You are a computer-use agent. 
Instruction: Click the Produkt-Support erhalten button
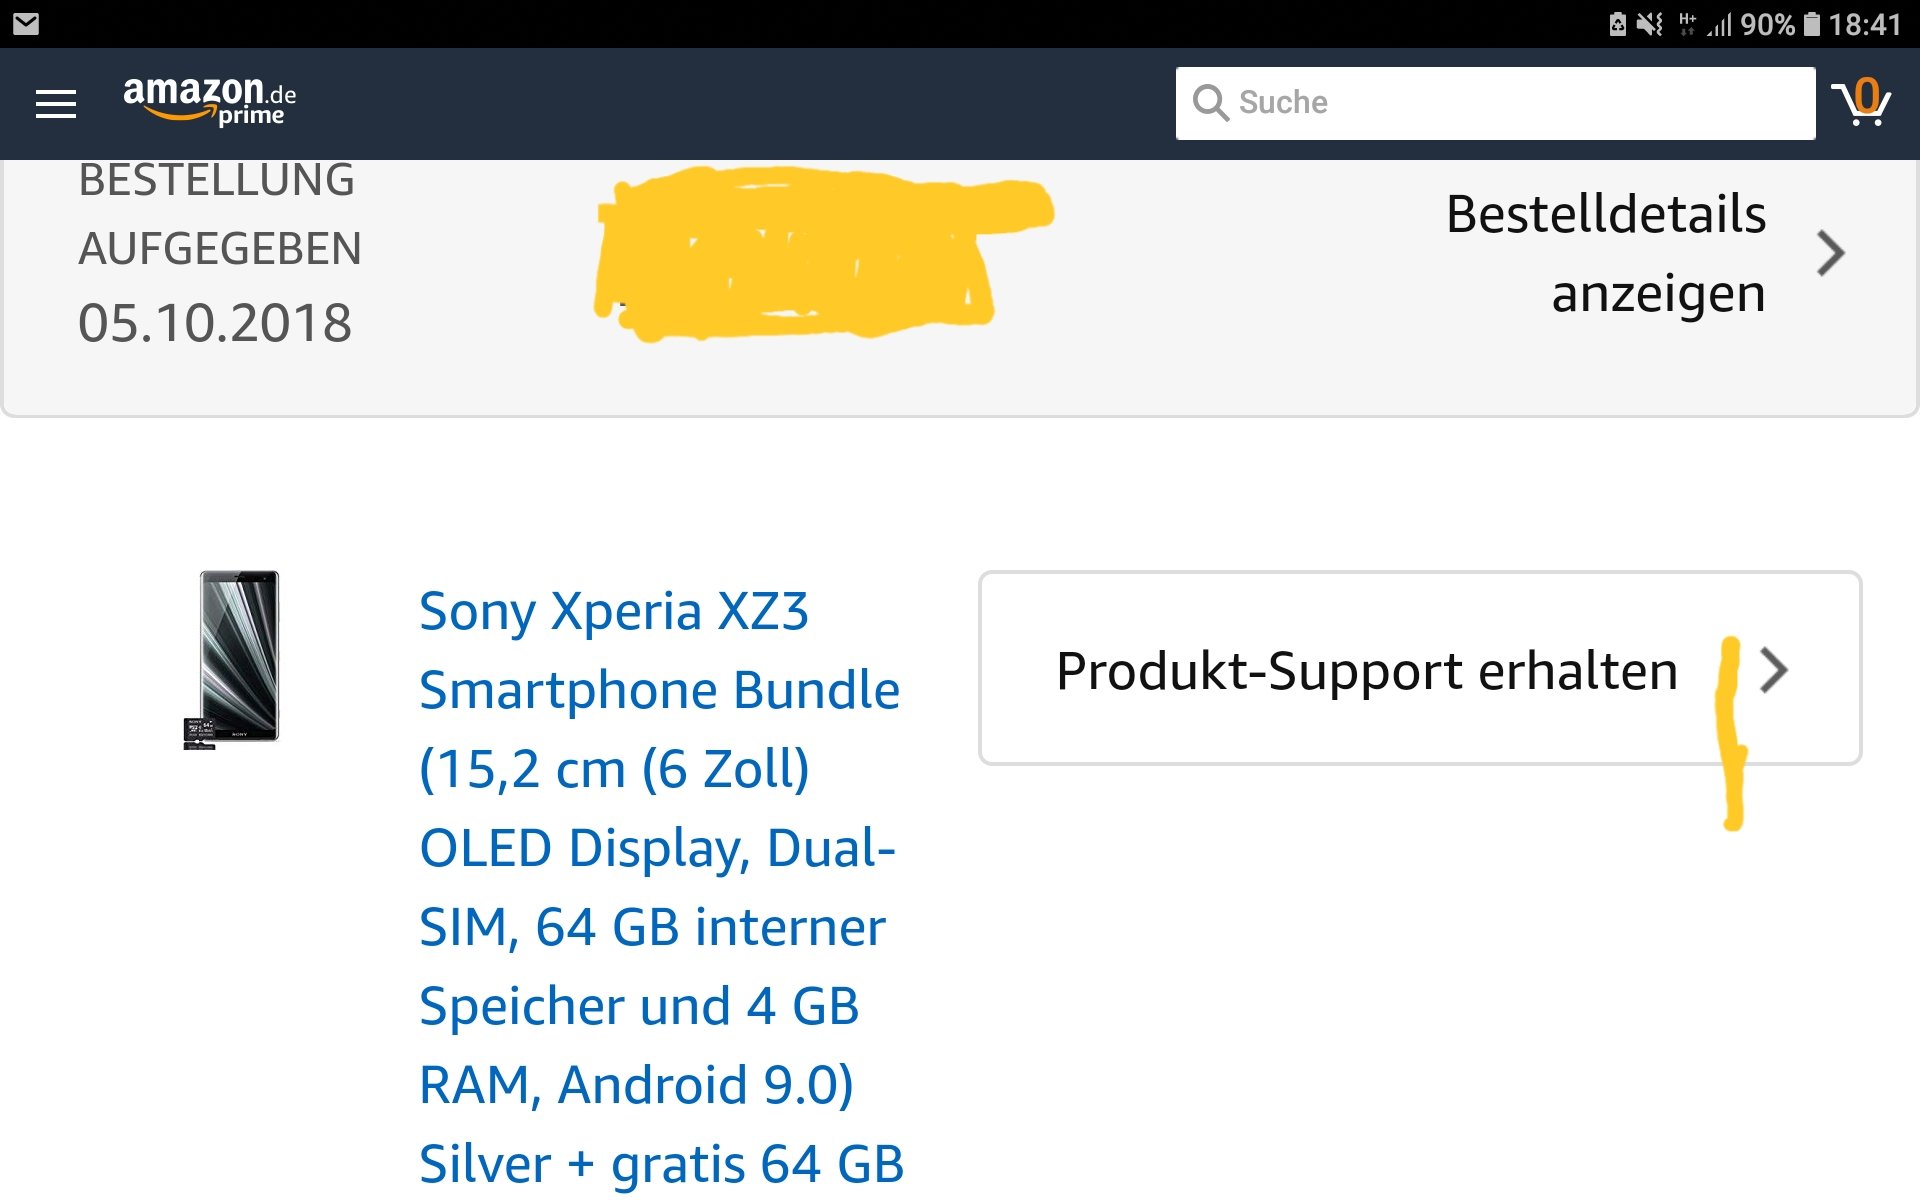[1420, 668]
